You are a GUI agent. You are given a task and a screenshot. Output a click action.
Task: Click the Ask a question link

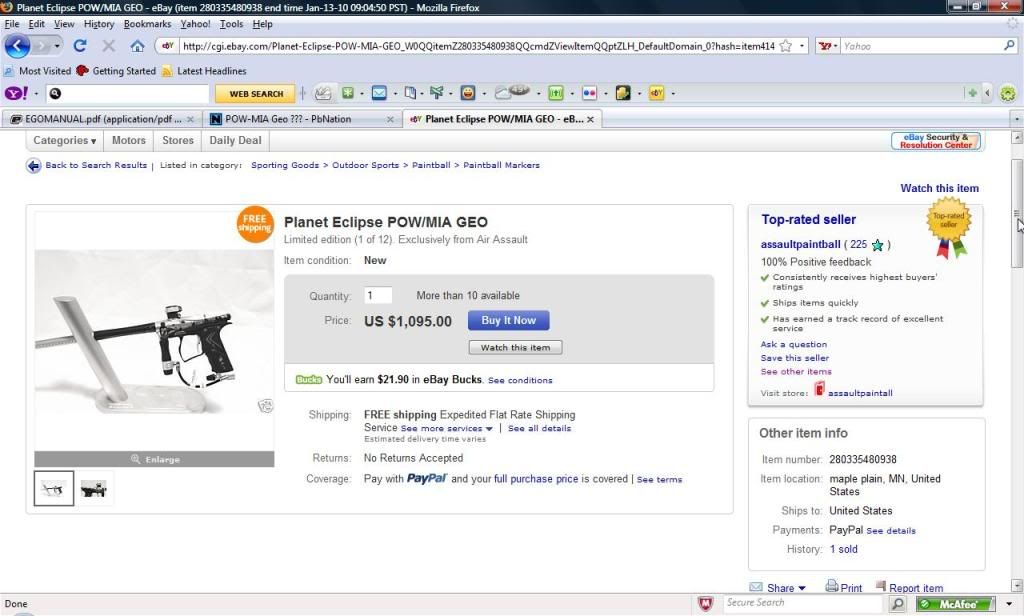pyautogui.click(x=793, y=344)
